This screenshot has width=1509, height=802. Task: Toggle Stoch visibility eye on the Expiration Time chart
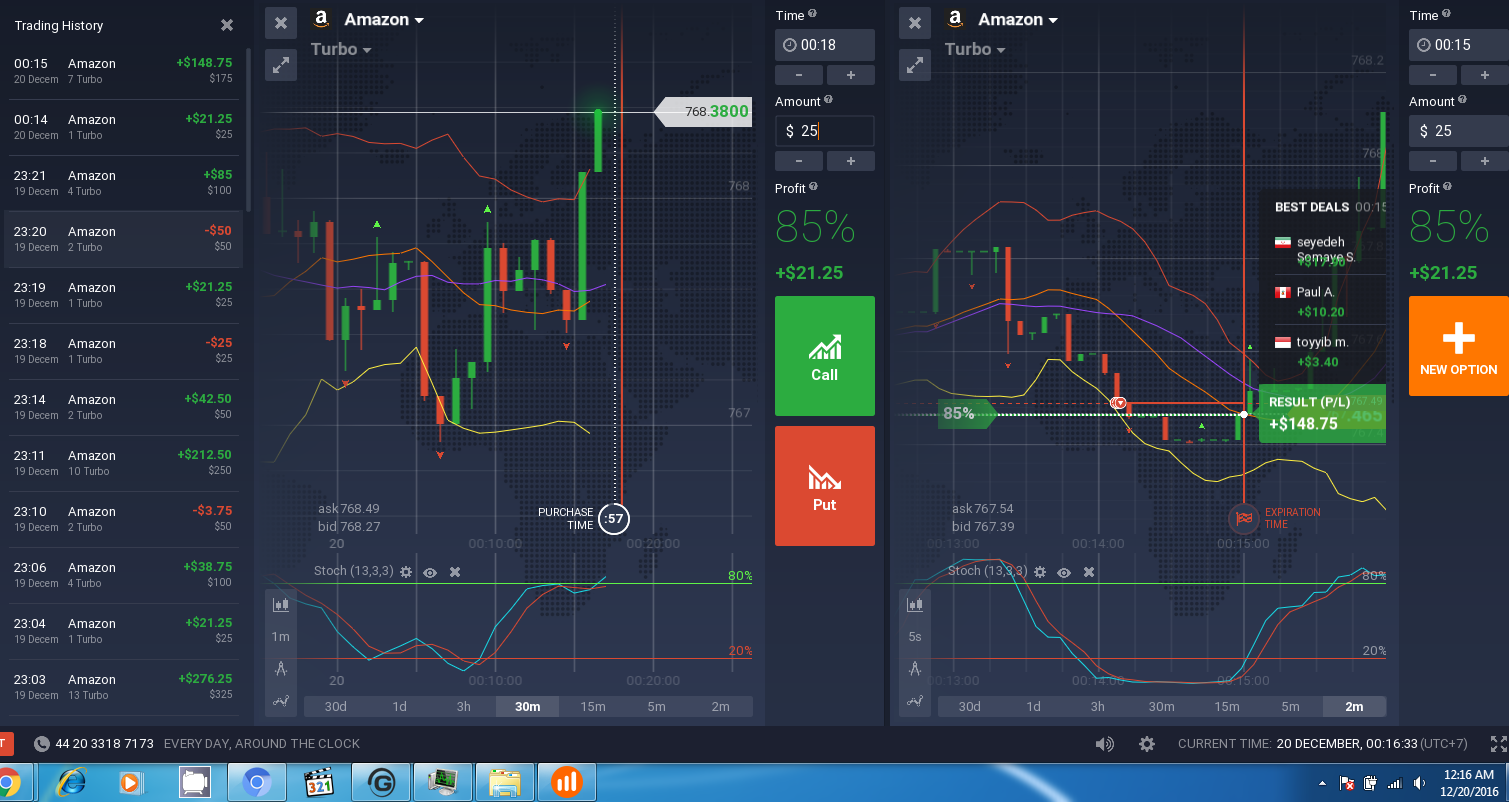pyautogui.click(x=1064, y=572)
